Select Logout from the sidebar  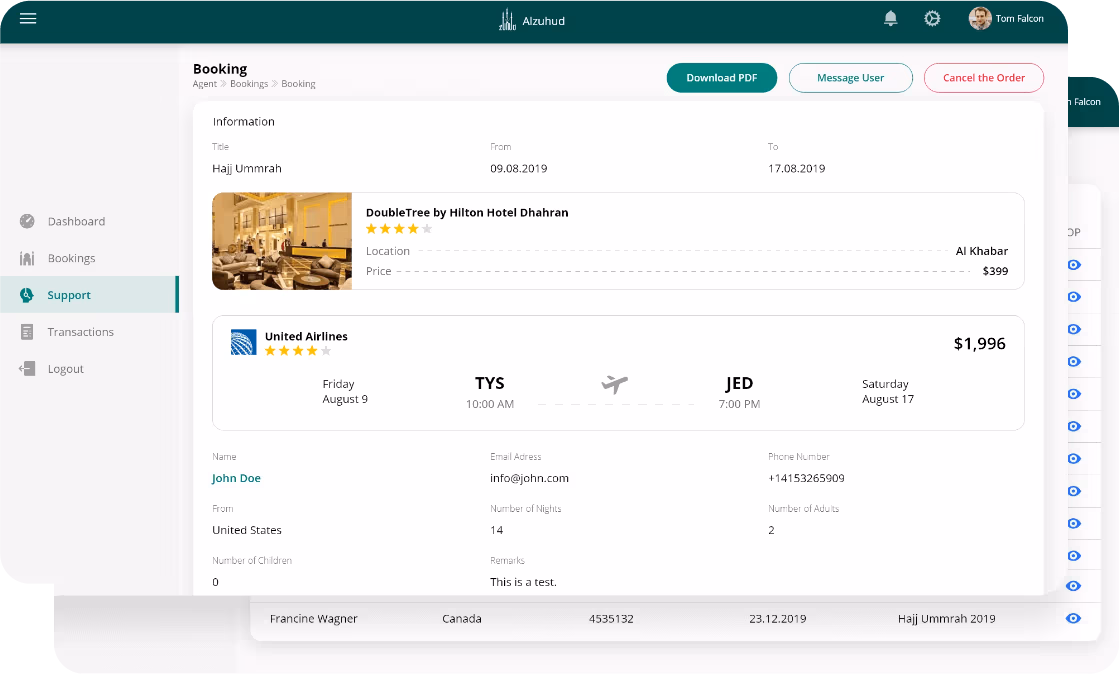(65, 369)
